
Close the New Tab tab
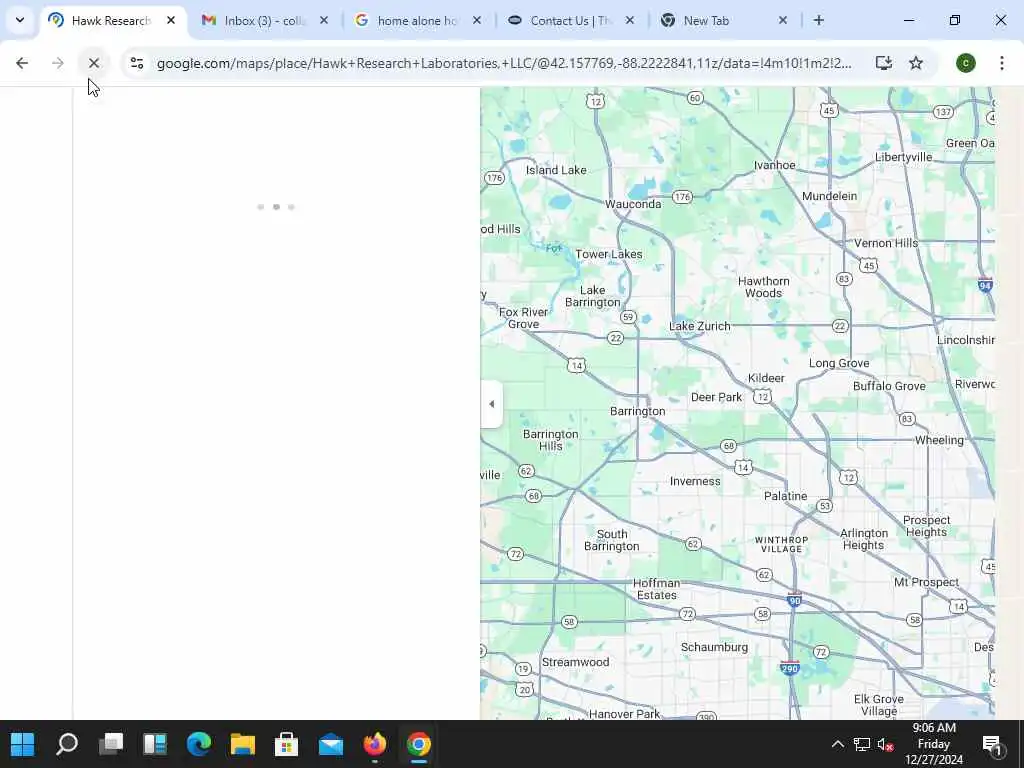[782, 20]
